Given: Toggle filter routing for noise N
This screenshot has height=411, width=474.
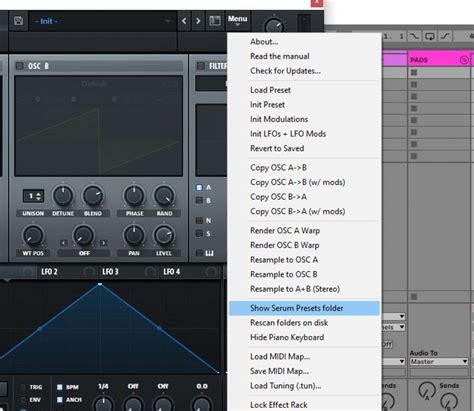Looking at the screenshot, I should (199, 220).
